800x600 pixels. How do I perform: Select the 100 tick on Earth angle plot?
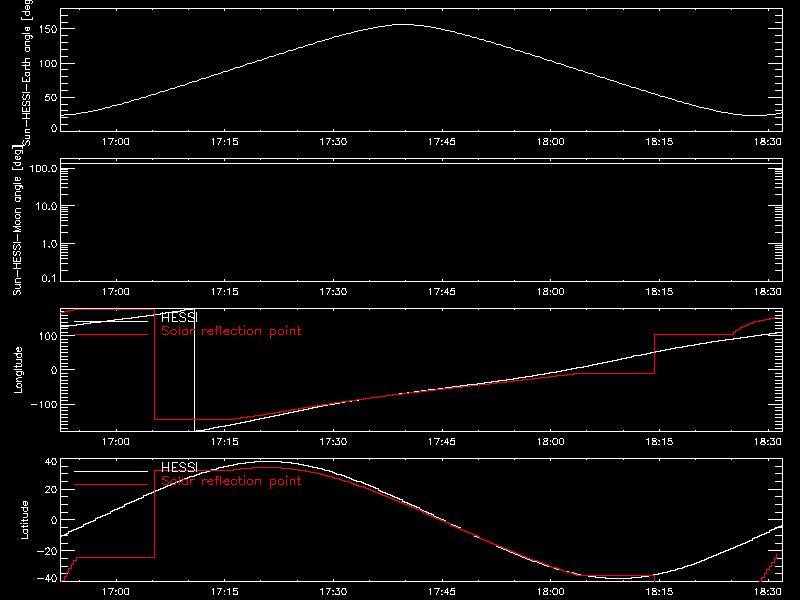[x=47, y=64]
